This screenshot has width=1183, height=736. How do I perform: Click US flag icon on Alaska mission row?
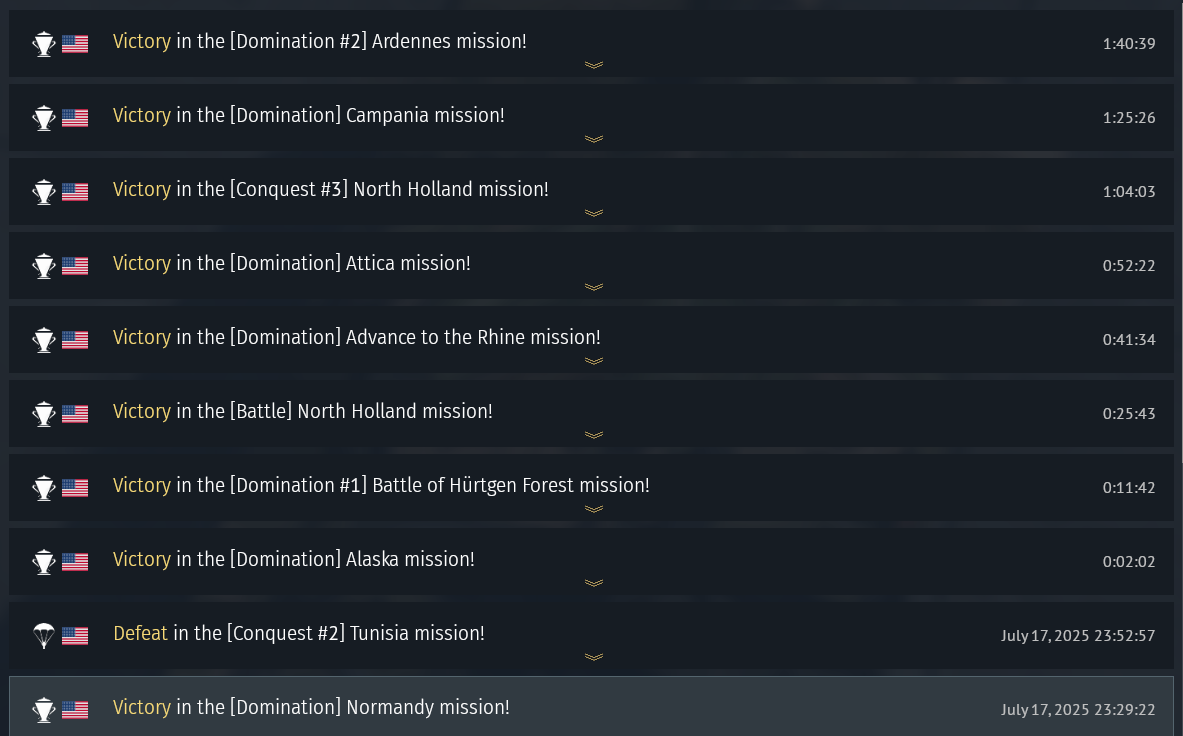coord(75,562)
